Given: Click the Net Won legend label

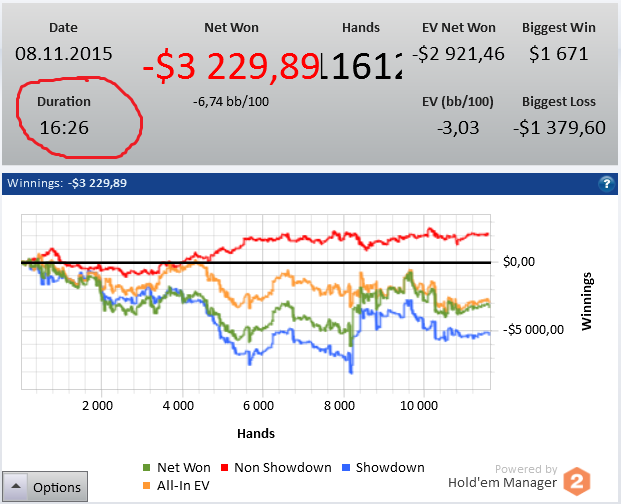Looking at the screenshot, I should coord(184,468).
